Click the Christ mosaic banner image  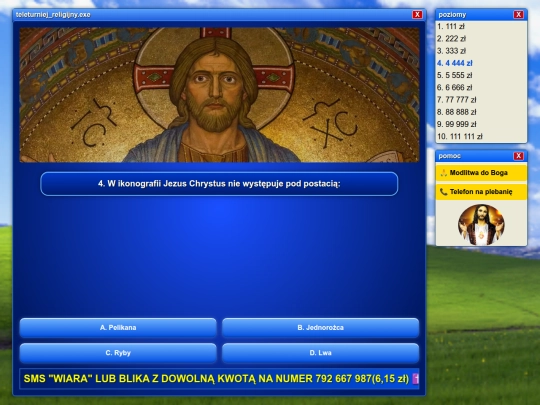[219, 95]
